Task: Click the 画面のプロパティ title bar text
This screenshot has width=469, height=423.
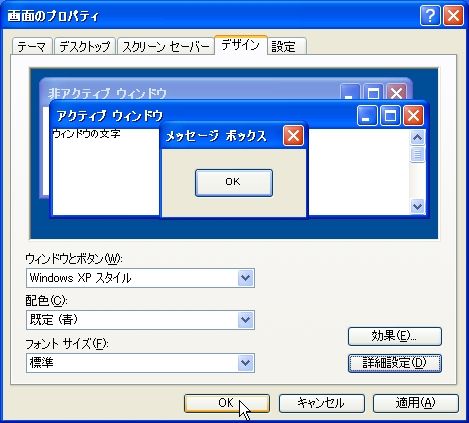Action: pos(53,16)
